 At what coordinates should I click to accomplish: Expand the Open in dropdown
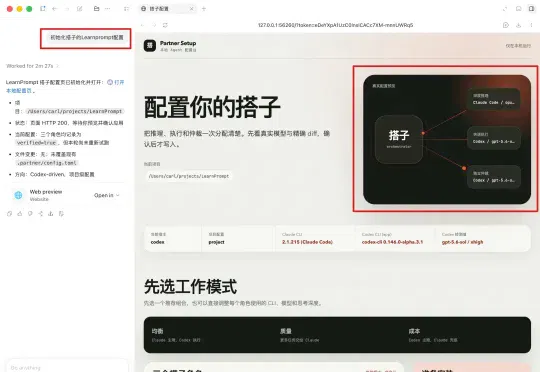coord(106,195)
